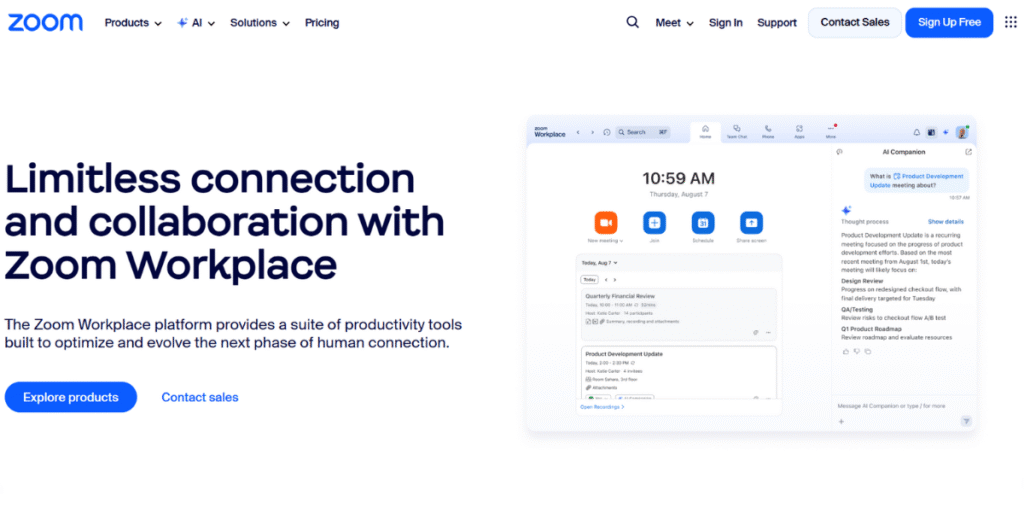The height and width of the screenshot is (512, 1024).
Task: Click the orange New meeting camera icon
Action: pyautogui.click(x=606, y=222)
